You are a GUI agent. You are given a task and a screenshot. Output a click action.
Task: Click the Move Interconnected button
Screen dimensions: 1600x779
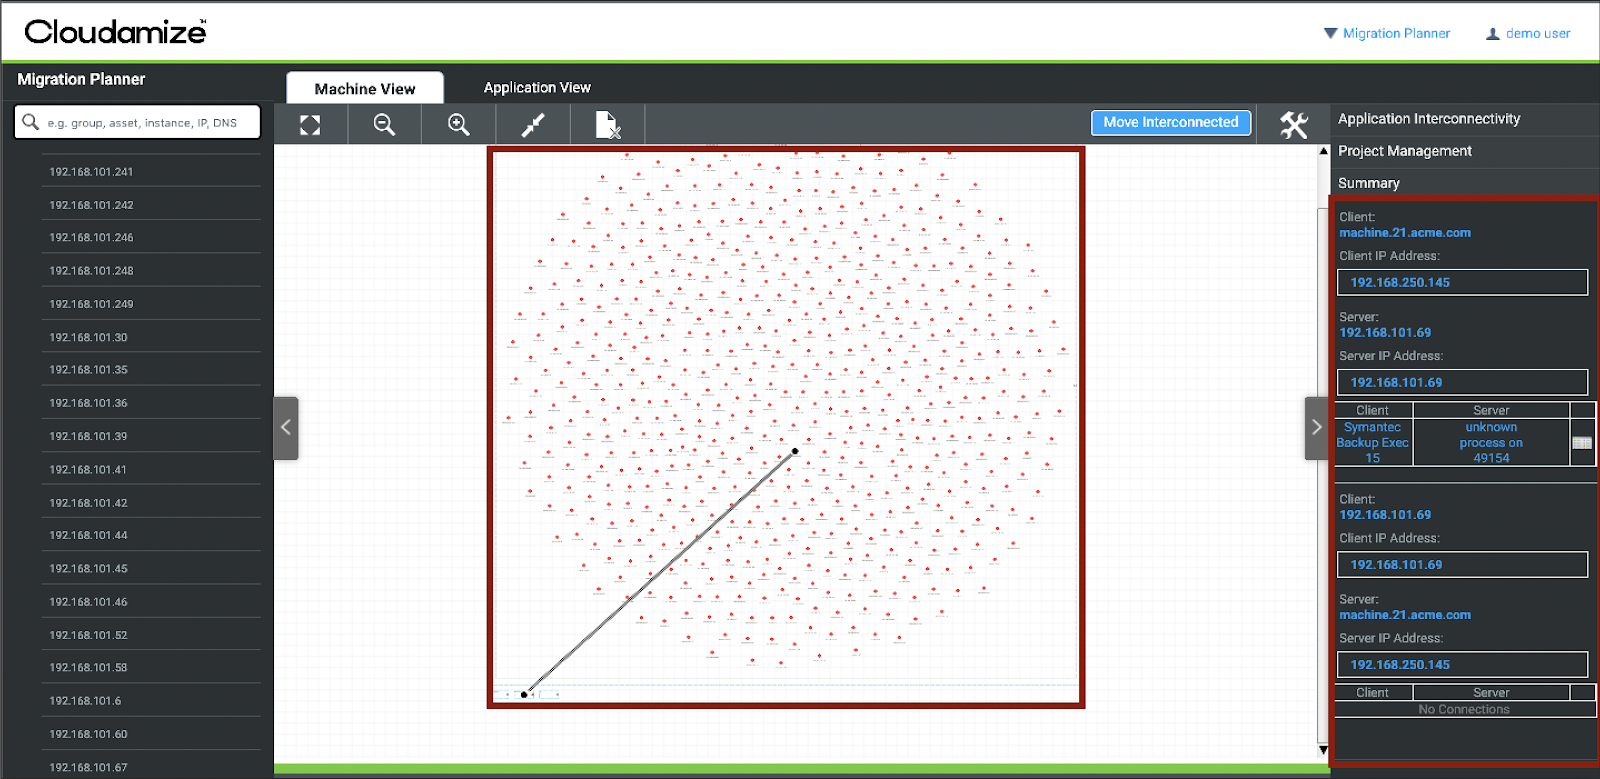point(1170,122)
